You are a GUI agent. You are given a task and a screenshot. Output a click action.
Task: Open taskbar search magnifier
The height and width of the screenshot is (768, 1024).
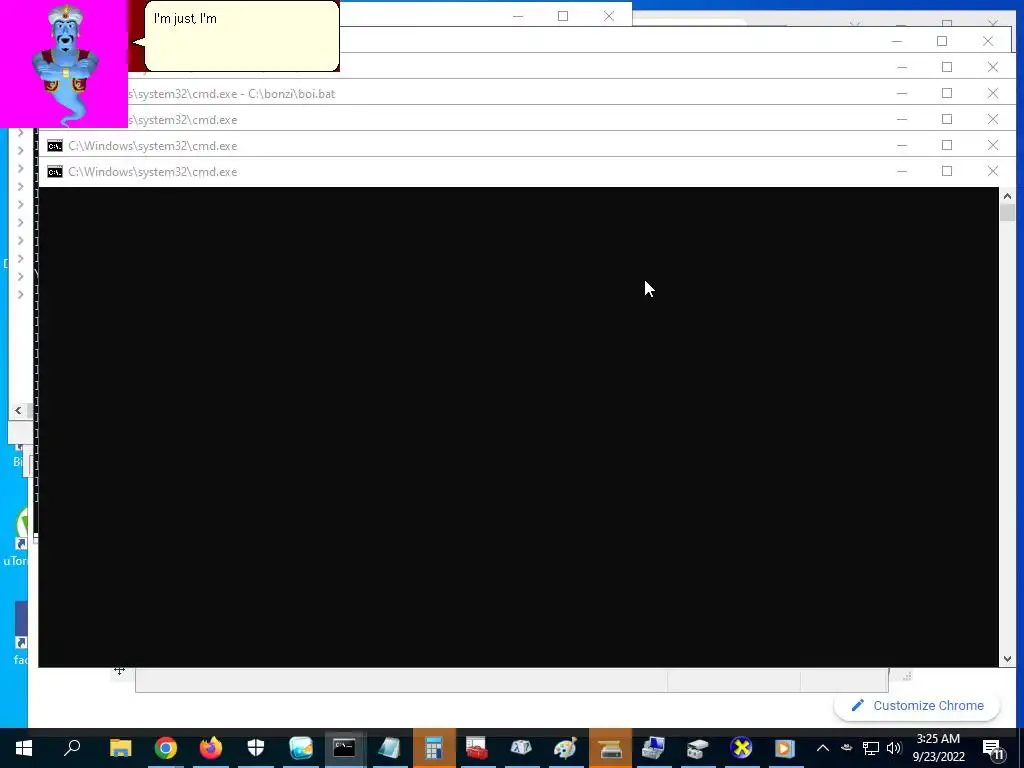tap(72, 748)
